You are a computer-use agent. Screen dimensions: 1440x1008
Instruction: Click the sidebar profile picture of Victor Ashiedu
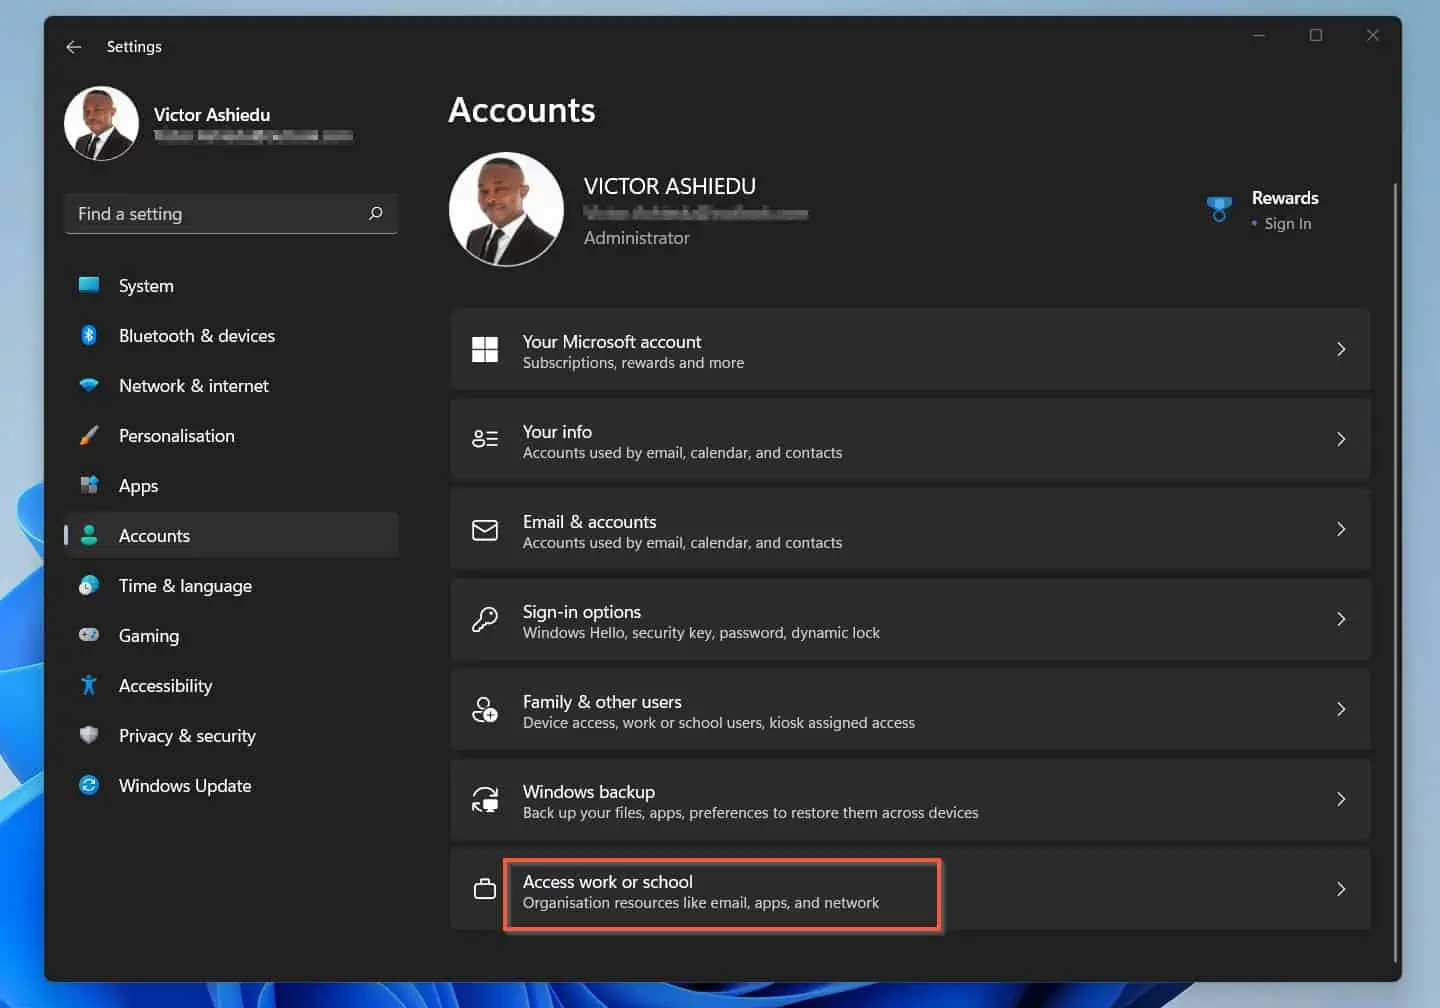[101, 123]
